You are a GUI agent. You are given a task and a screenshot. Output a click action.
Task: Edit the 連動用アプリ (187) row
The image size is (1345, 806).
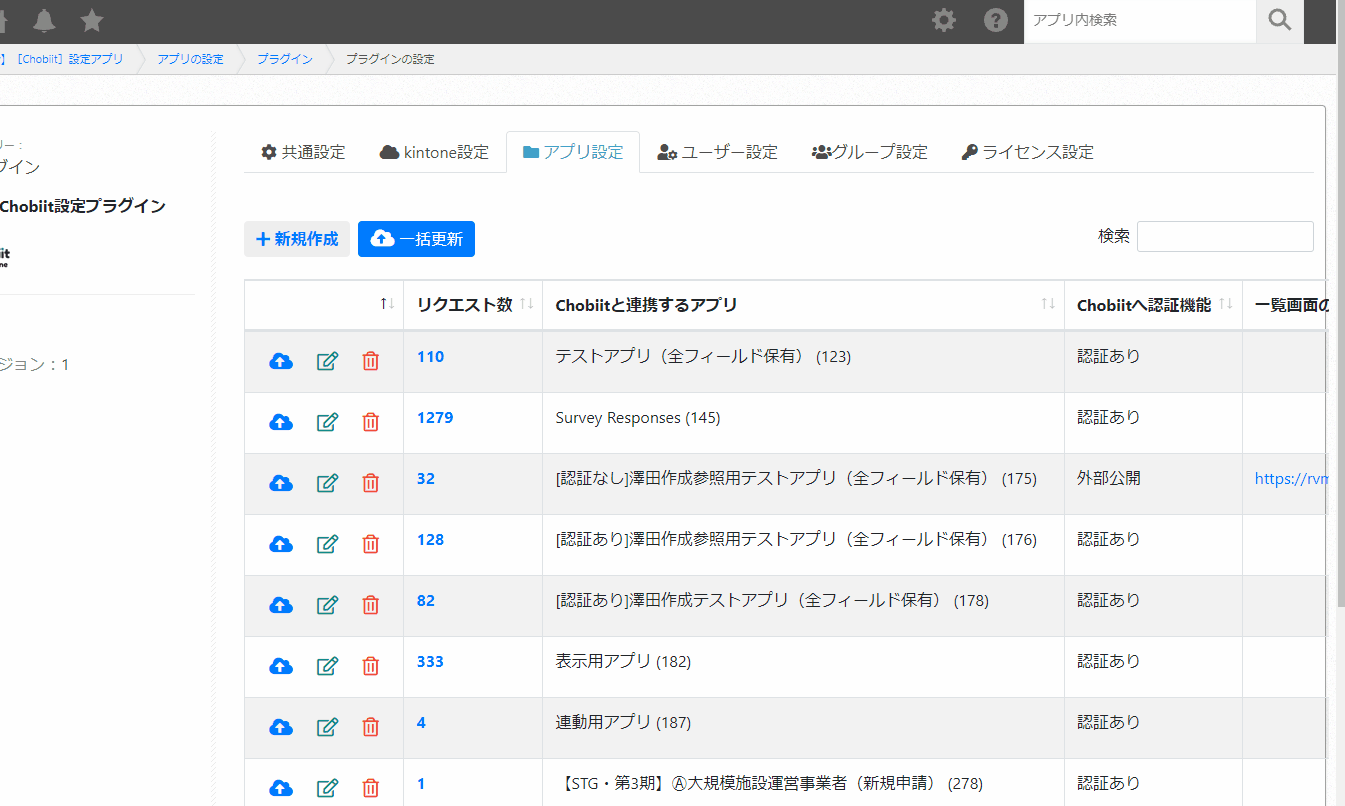pyautogui.click(x=327, y=727)
